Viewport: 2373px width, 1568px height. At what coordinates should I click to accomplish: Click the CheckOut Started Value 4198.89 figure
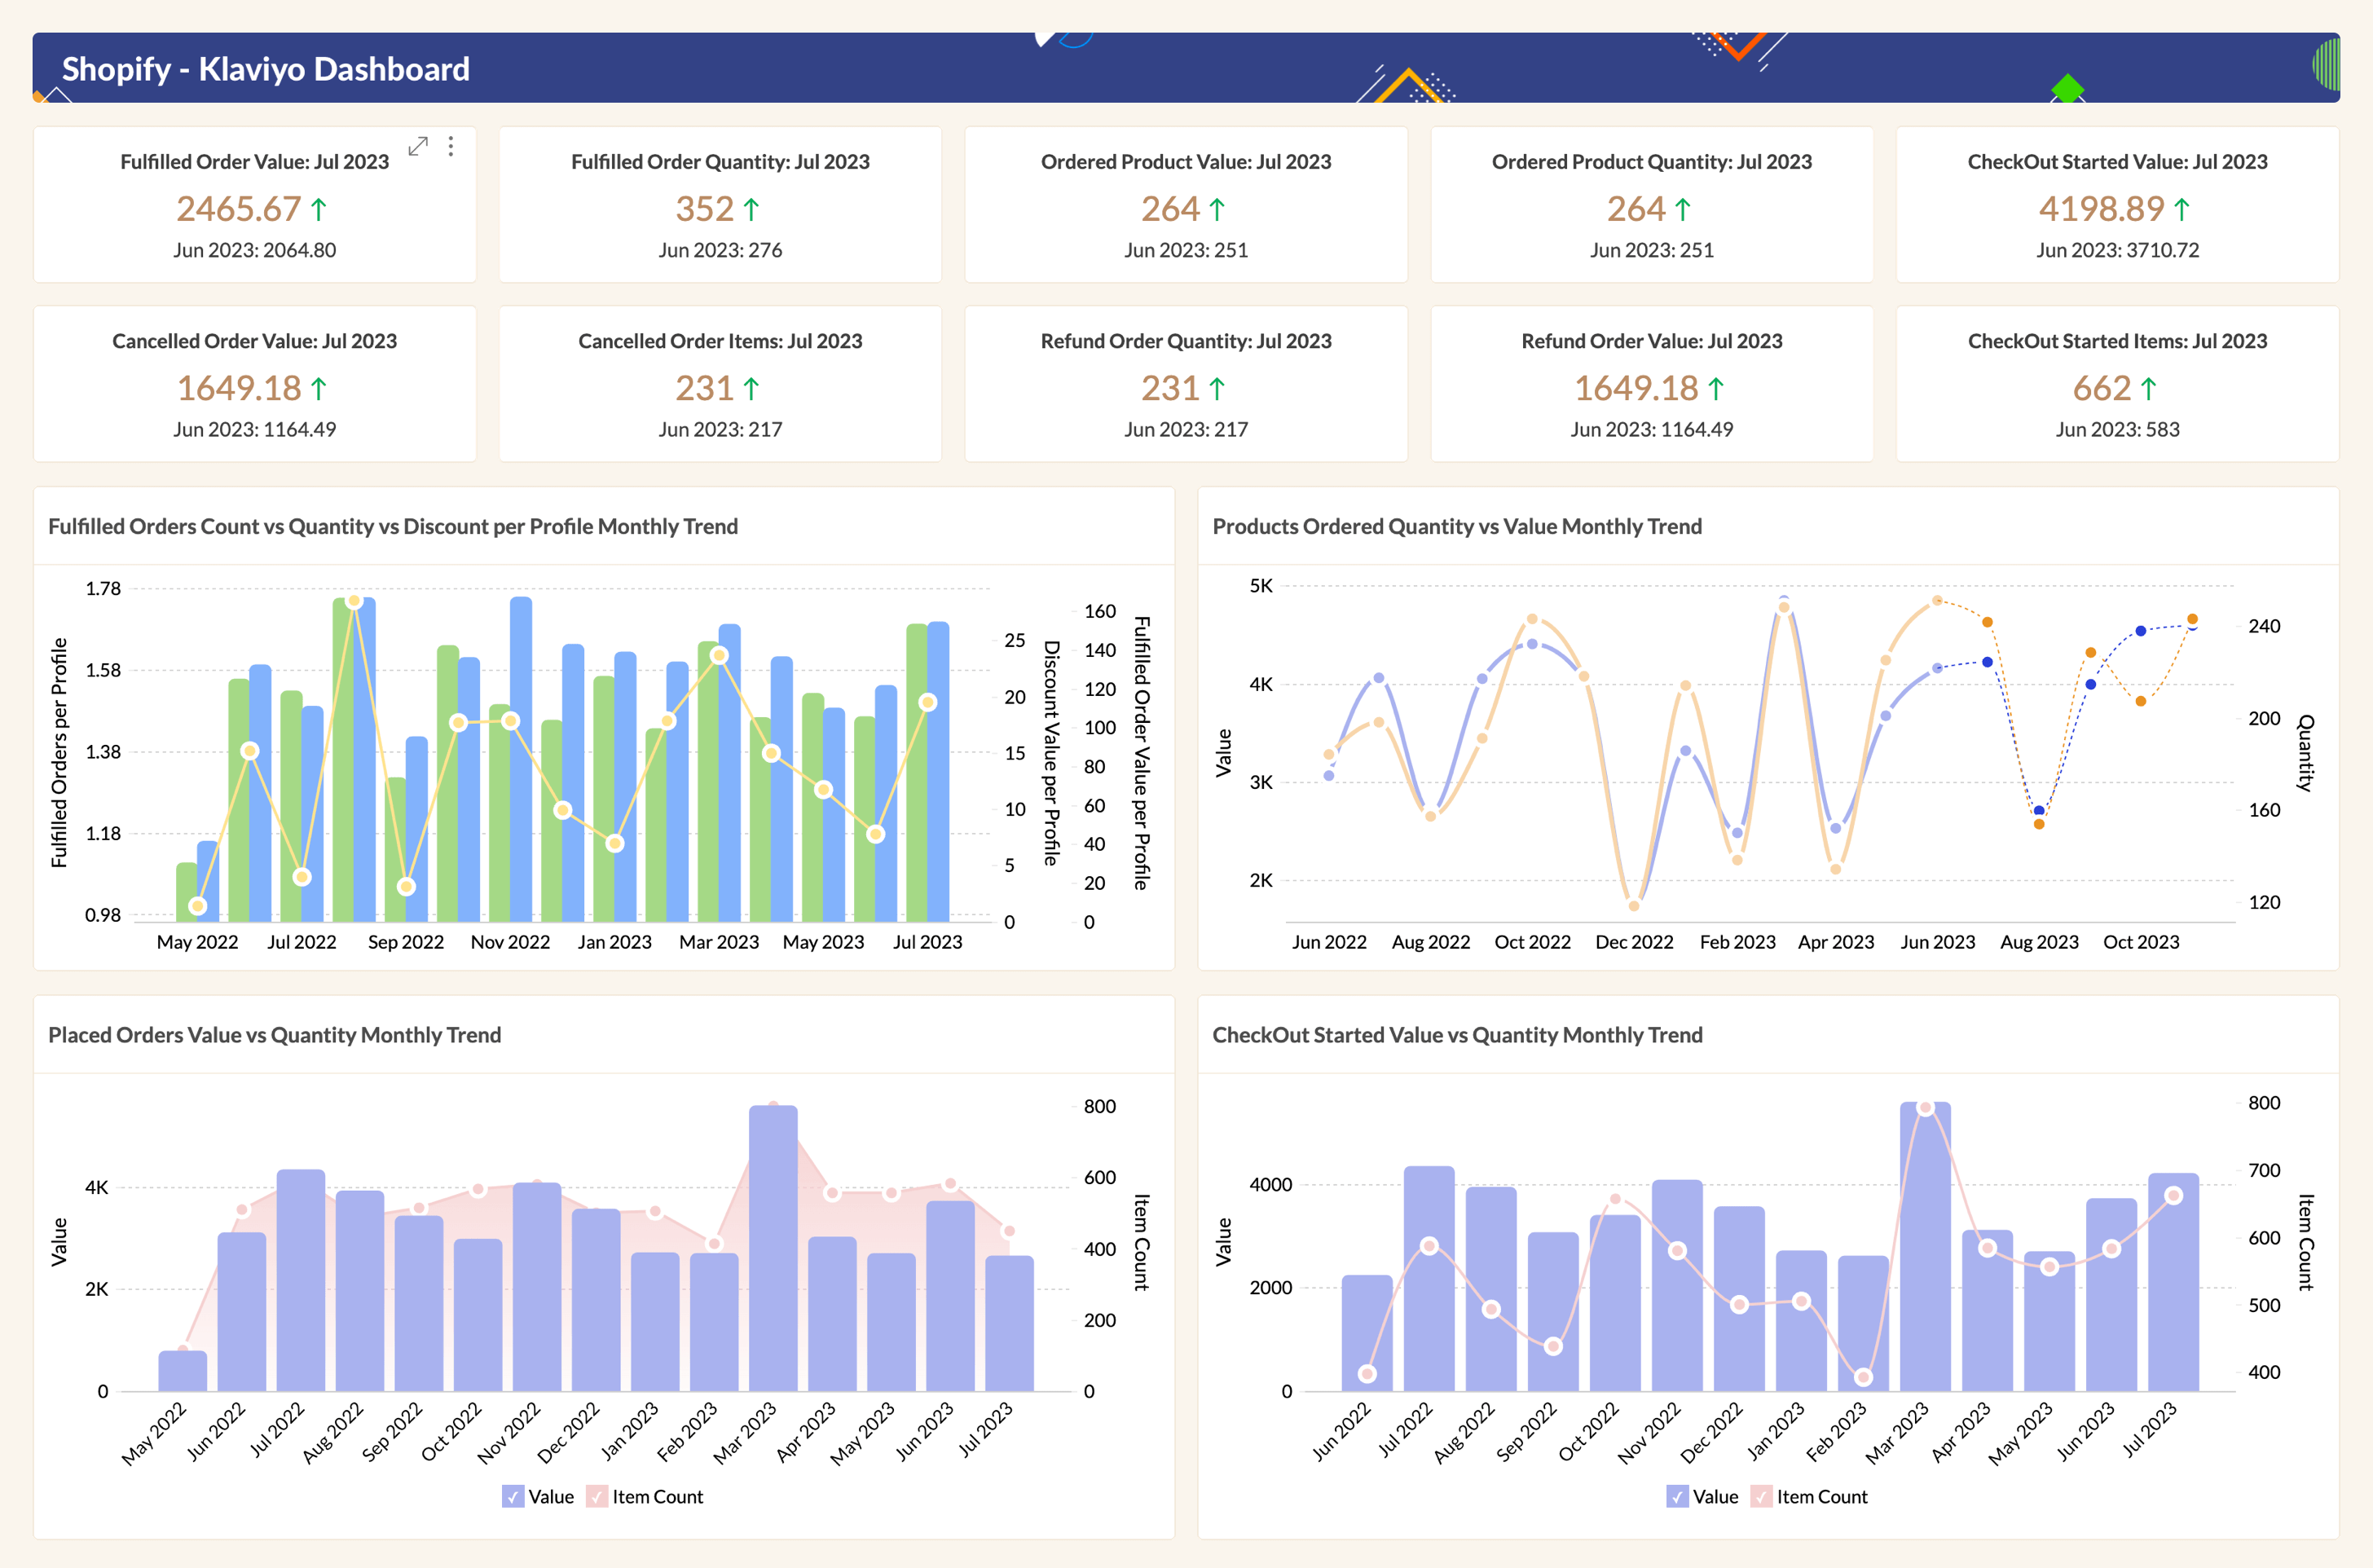2102,209
